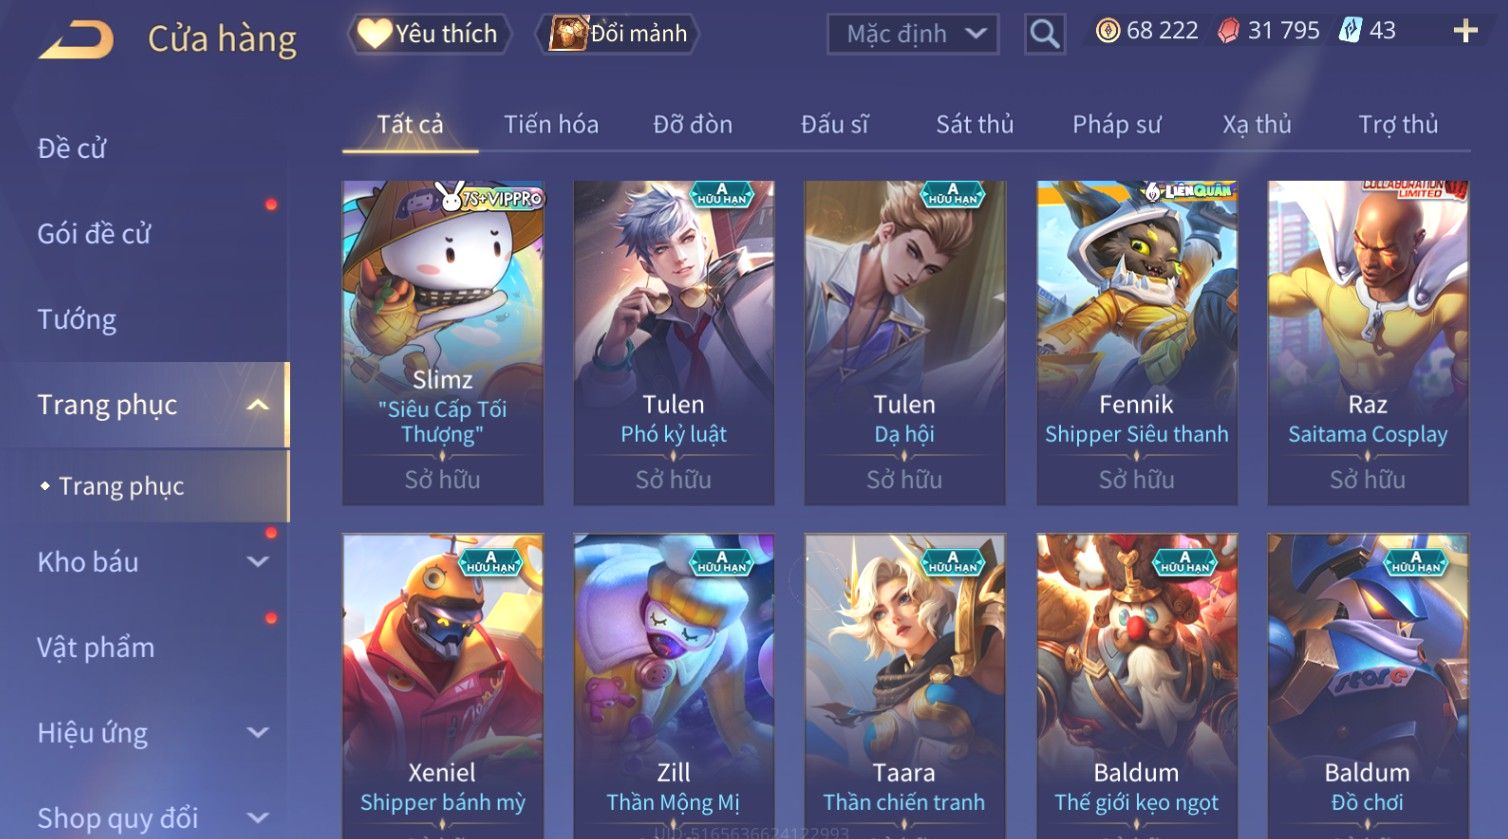Go to Tướng in sidebar
The width and height of the screenshot is (1508, 839).
tap(77, 320)
